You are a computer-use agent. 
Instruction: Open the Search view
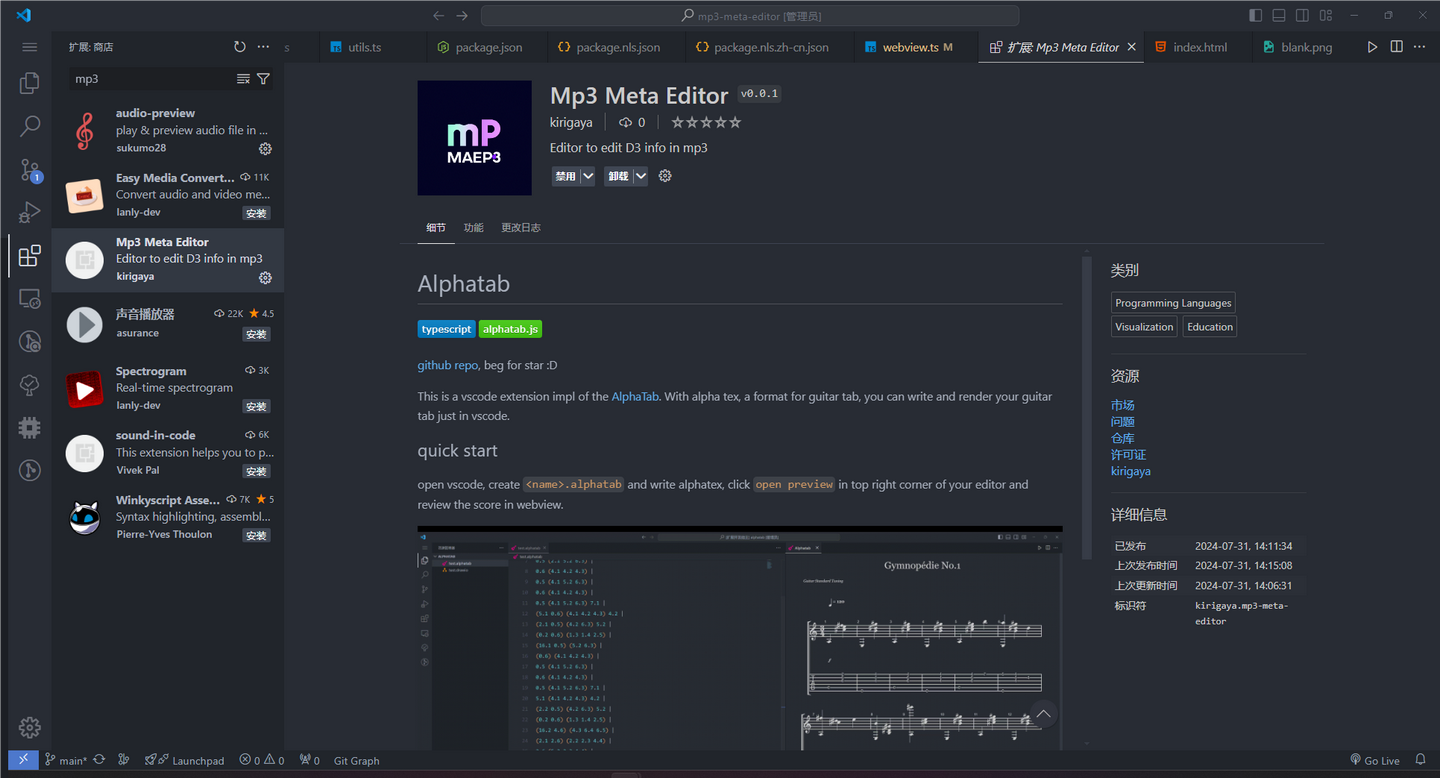point(29,126)
